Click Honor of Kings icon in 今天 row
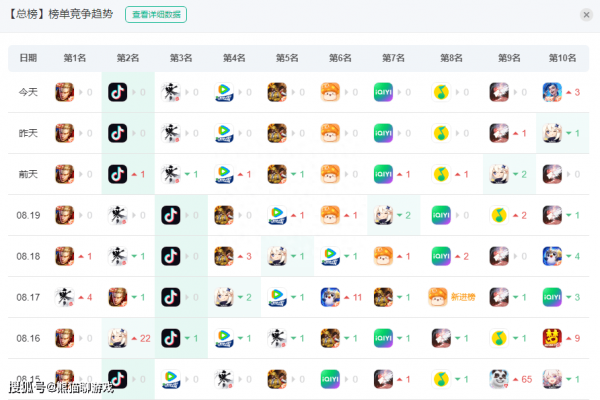600x400 pixels. (x=65, y=92)
